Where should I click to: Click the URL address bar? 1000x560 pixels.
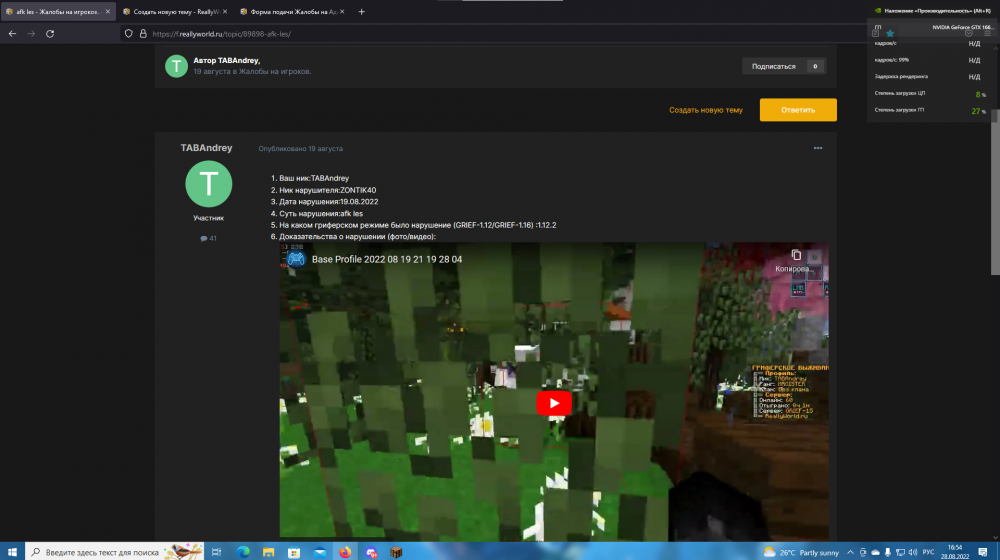[x=497, y=34]
